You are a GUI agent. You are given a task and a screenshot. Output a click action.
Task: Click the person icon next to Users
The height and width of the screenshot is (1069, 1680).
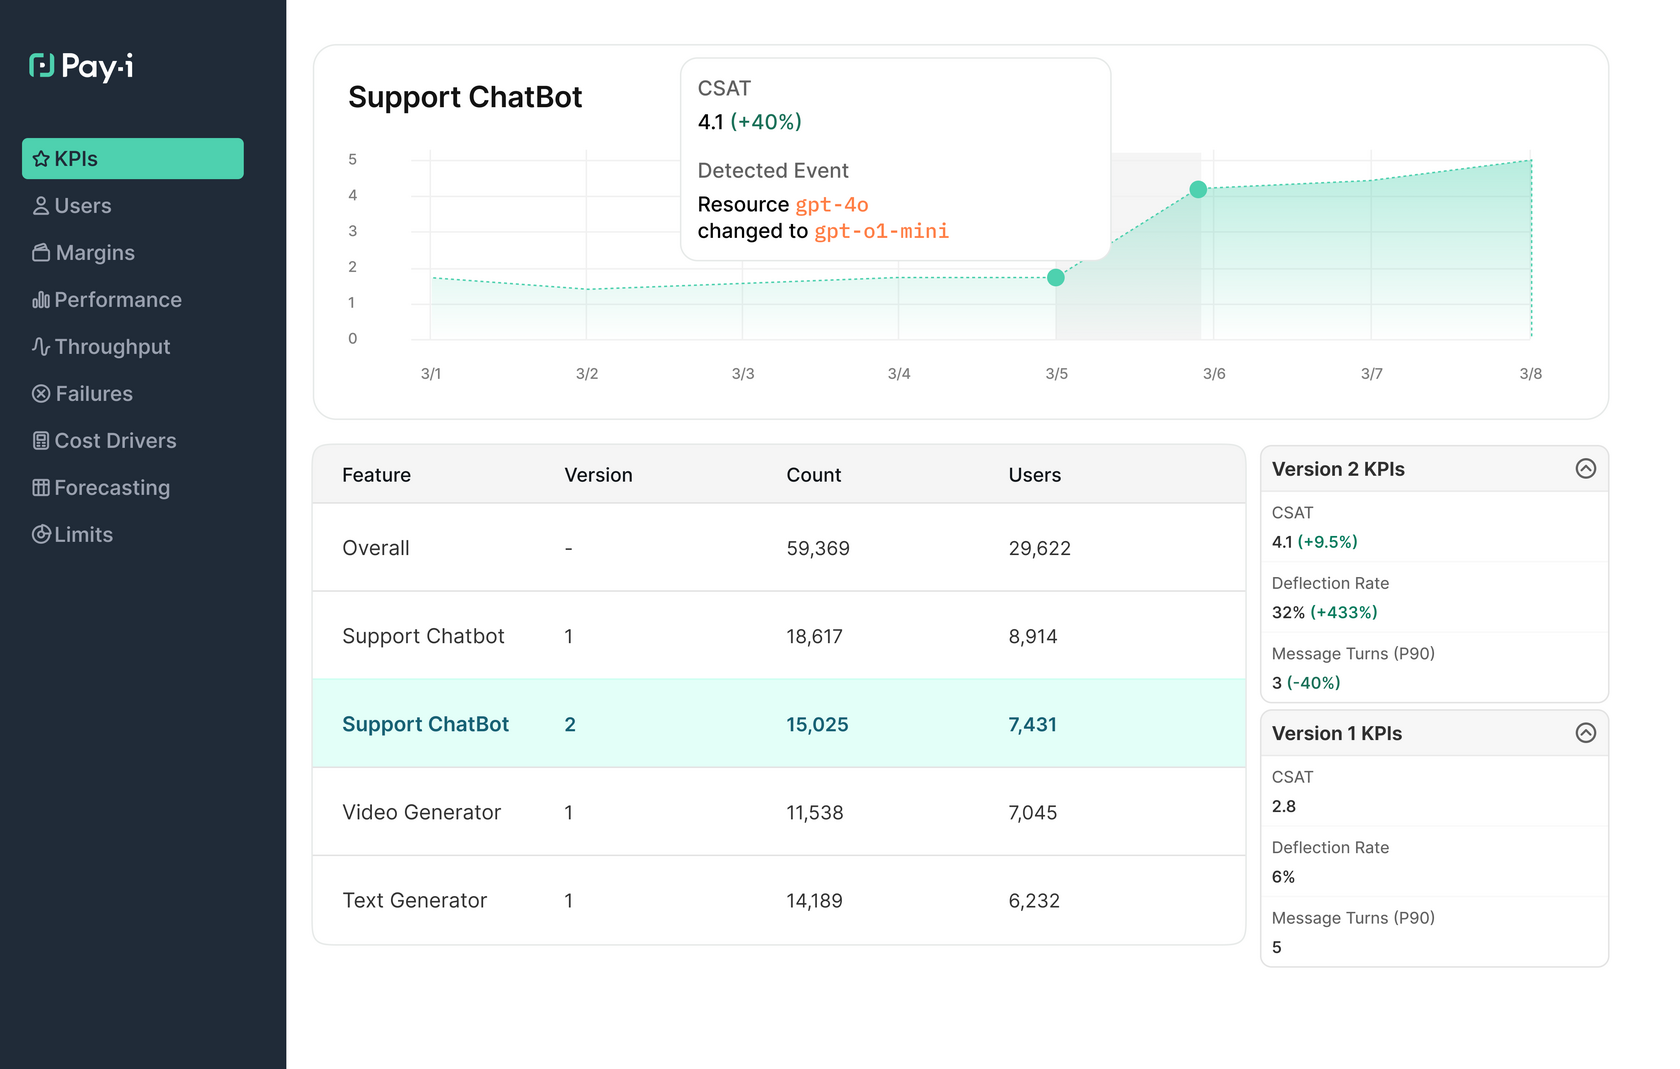tap(41, 206)
